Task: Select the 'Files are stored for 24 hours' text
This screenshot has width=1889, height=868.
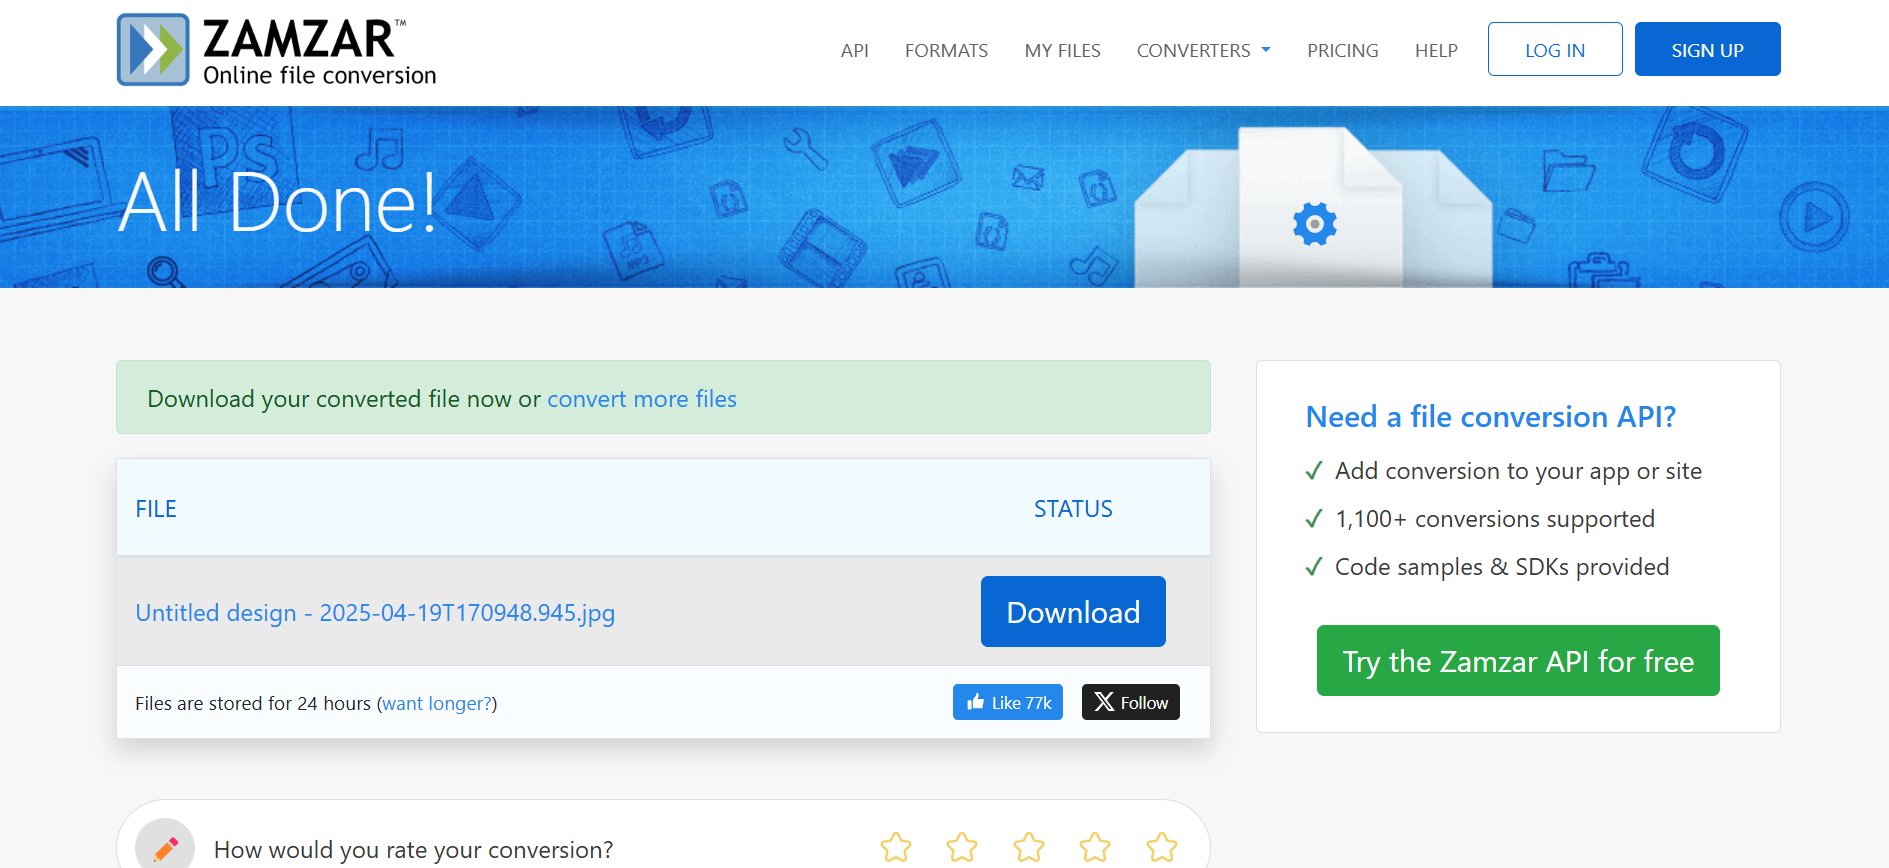Action: (253, 703)
